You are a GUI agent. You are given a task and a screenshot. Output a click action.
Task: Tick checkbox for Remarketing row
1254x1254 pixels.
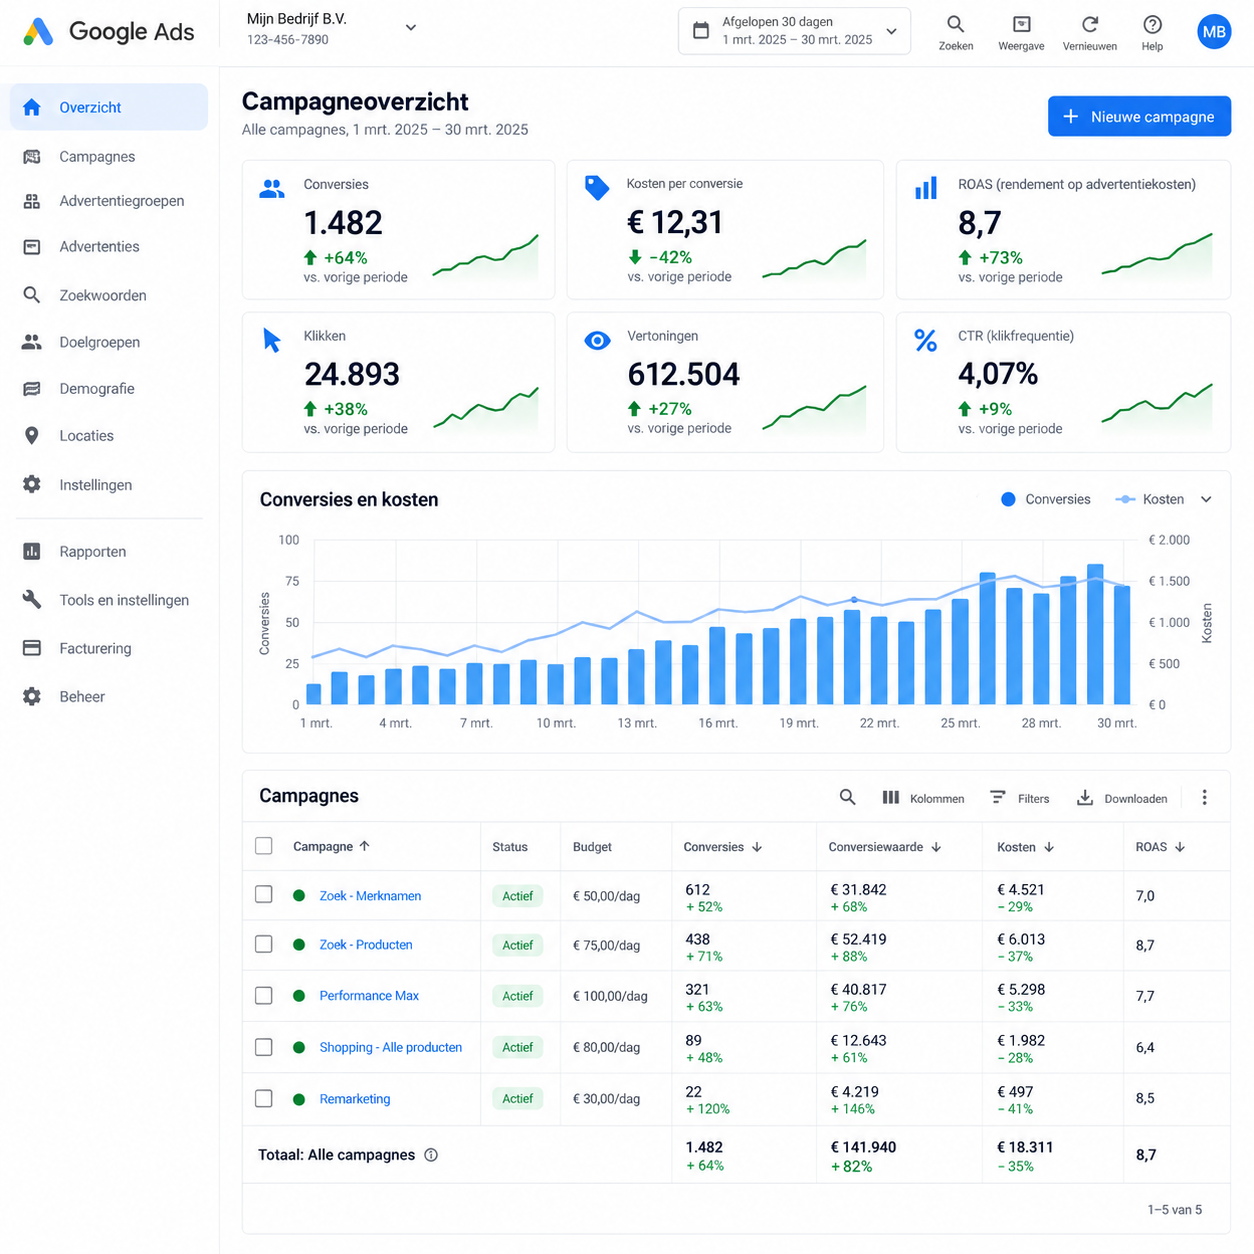[x=264, y=1098]
